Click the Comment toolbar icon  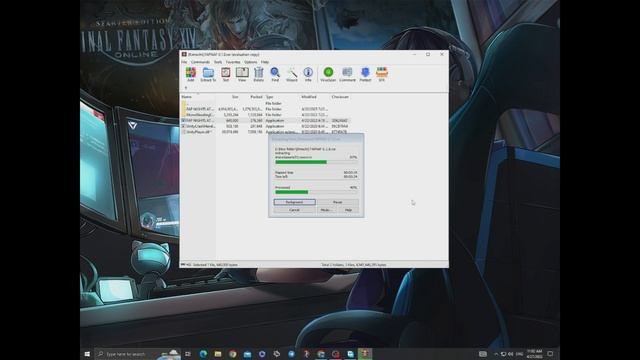click(347, 74)
